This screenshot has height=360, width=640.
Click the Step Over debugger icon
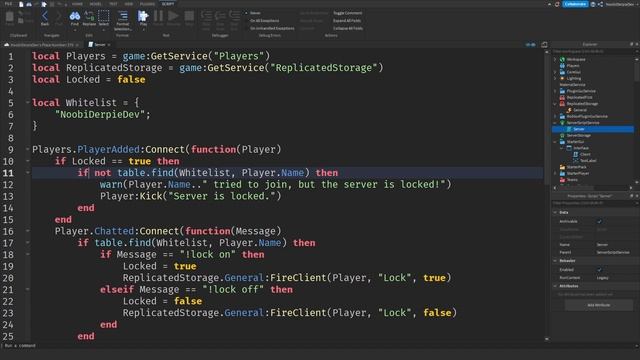pos(220,16)
